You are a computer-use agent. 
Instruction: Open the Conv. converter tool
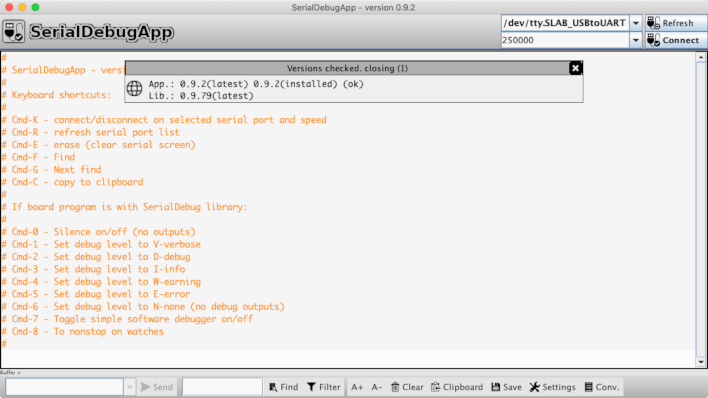(x=601, y=387)
